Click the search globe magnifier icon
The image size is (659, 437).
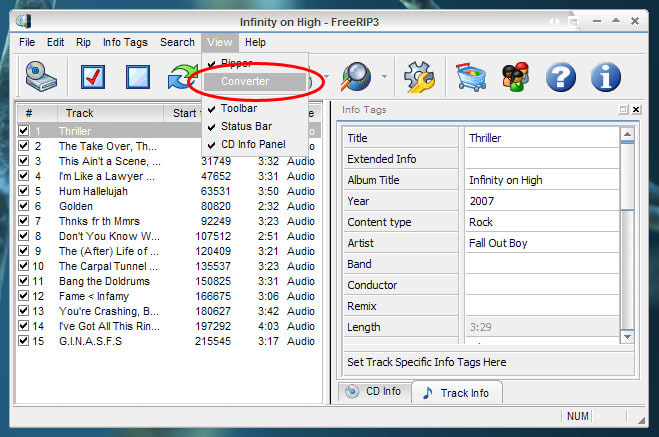[356, 76]
